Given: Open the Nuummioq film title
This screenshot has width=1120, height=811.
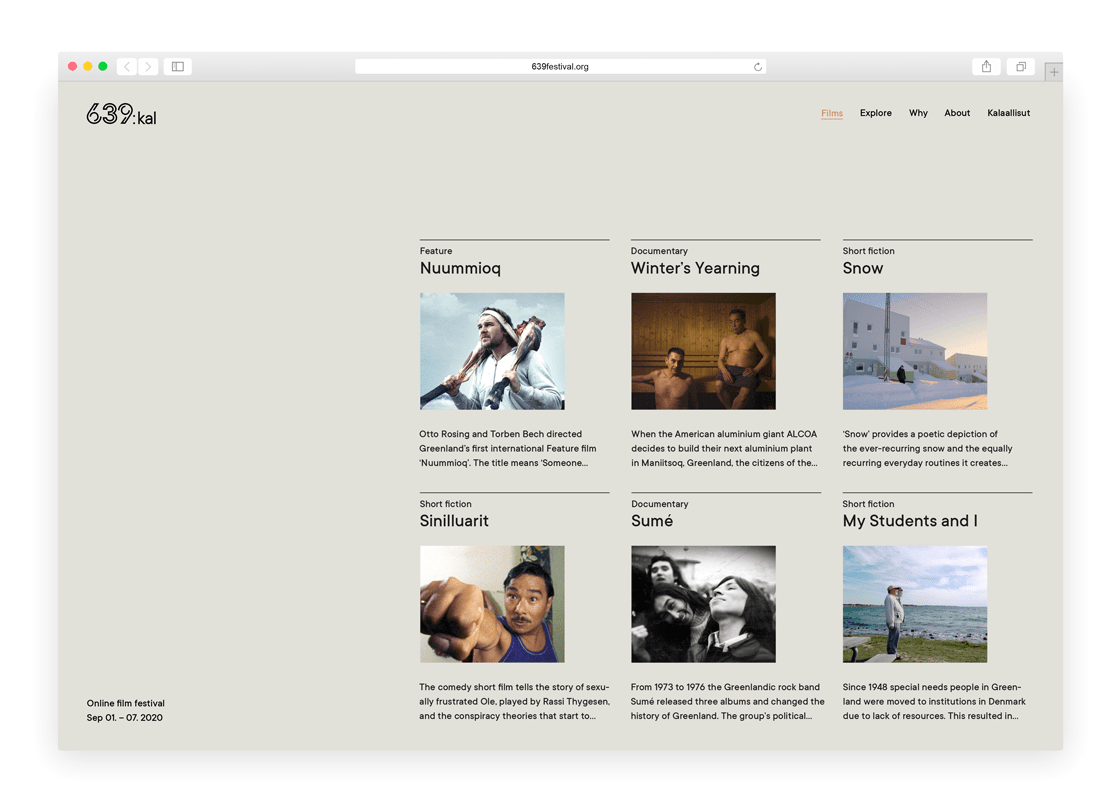Looking at the screenshot, I should tap(460, 268).
